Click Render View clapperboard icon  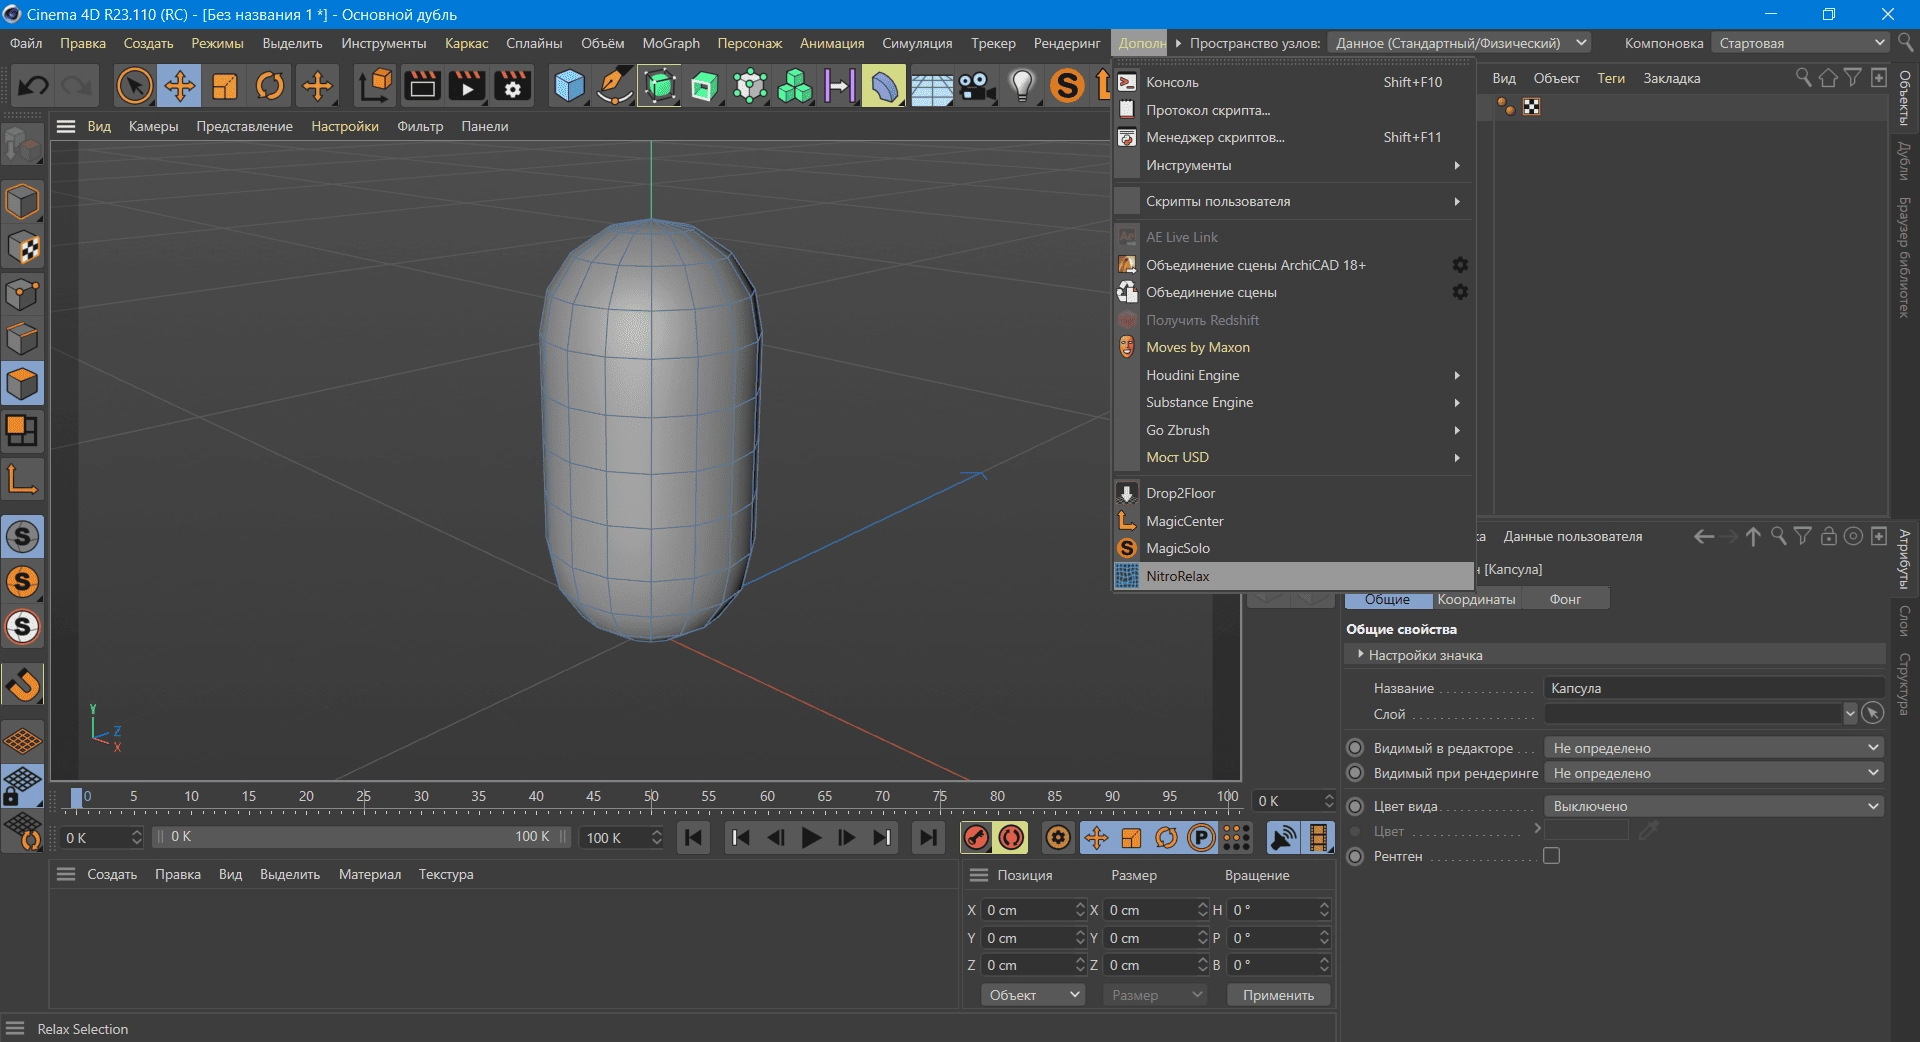pyautogui.click(x=421, y=86)
